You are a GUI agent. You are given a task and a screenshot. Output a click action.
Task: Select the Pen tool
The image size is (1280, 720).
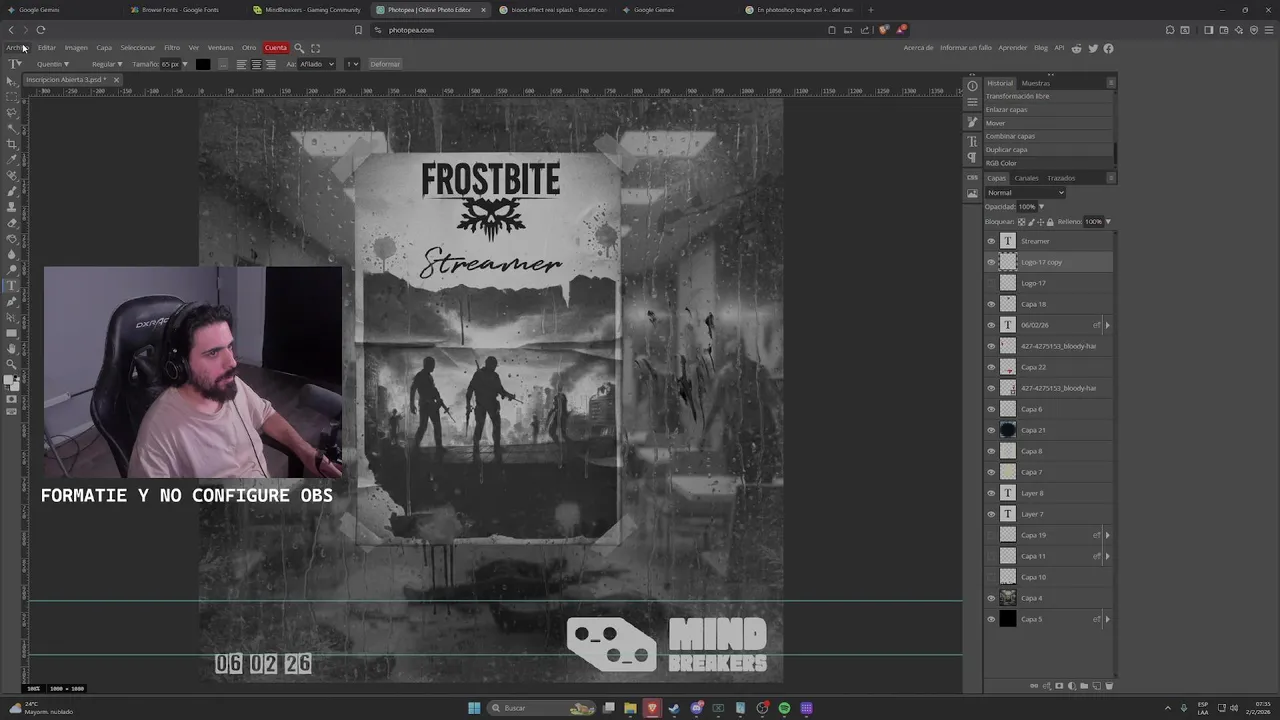[x=12, y=301]
